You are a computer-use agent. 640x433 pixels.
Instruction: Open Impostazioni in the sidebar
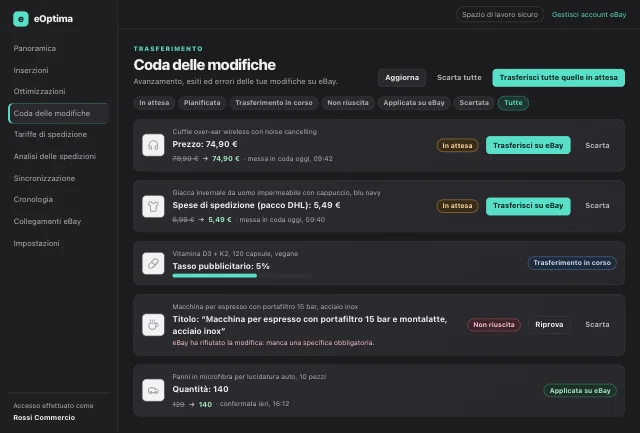coord(36,244)
